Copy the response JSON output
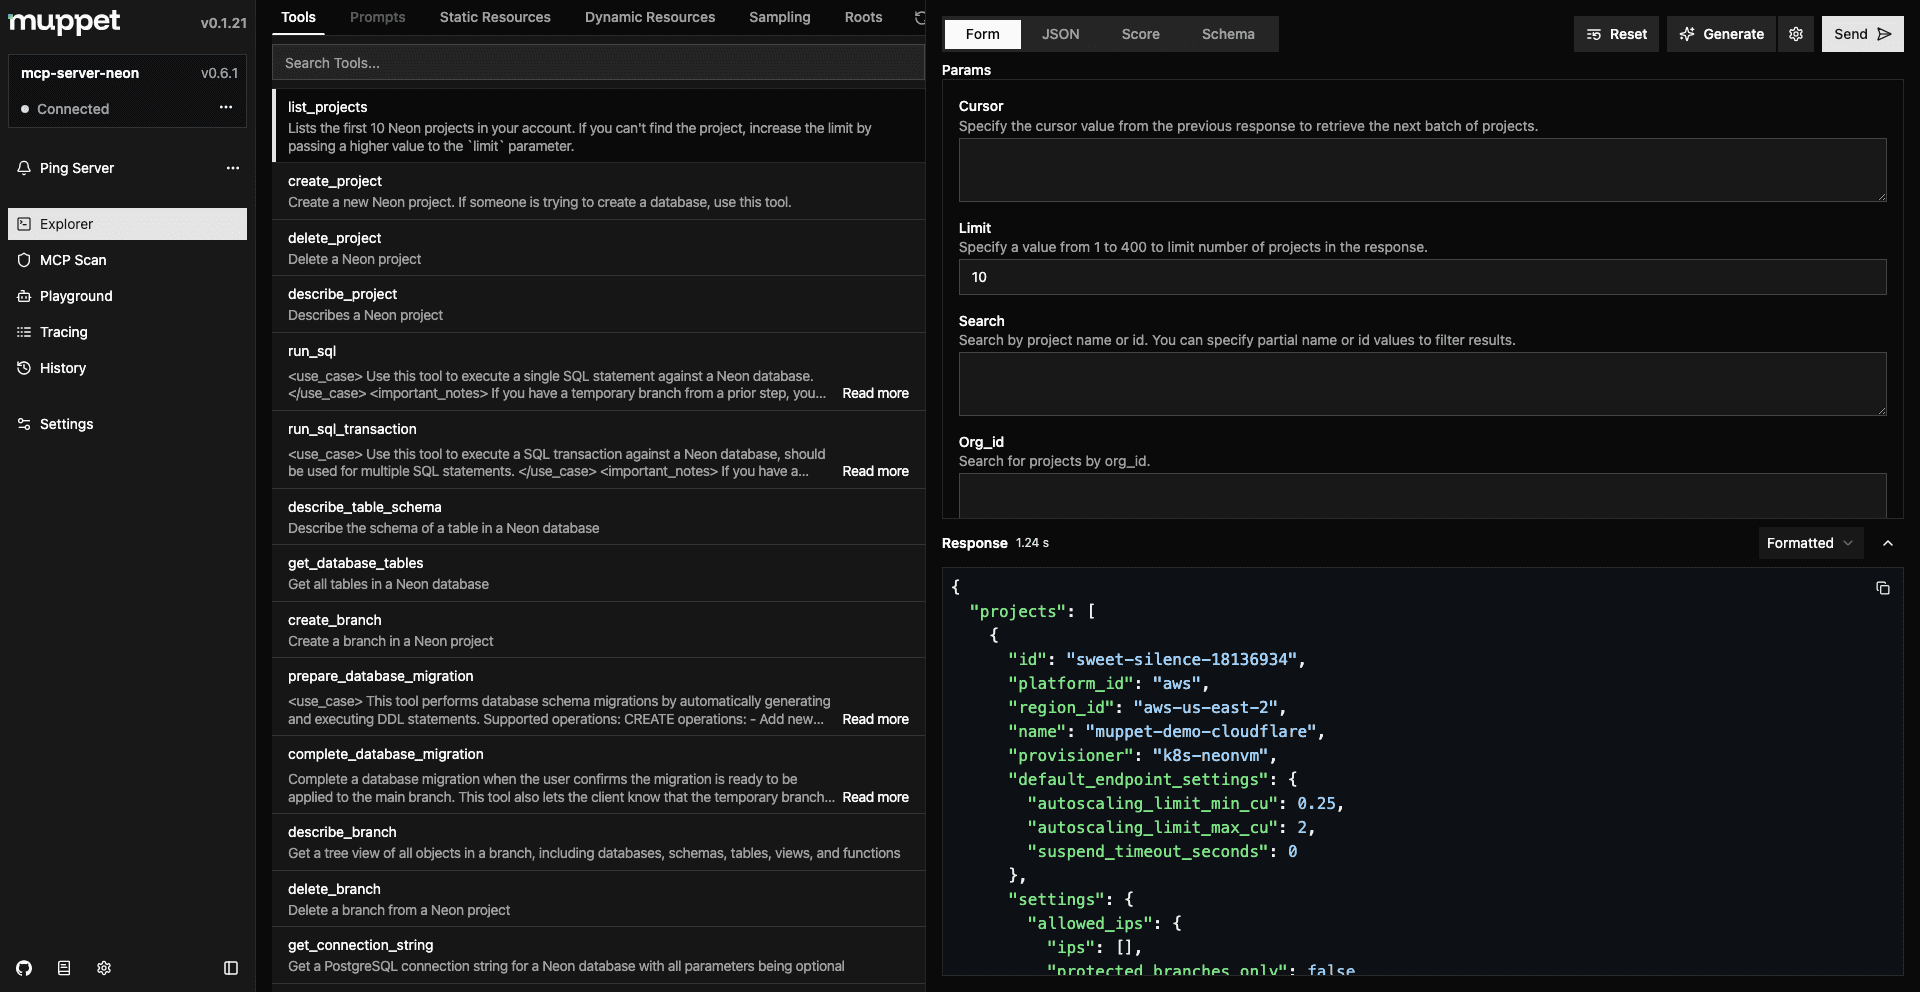Image resolution: width=1920 pixels, height=992 pixels. coord(1883,588)
